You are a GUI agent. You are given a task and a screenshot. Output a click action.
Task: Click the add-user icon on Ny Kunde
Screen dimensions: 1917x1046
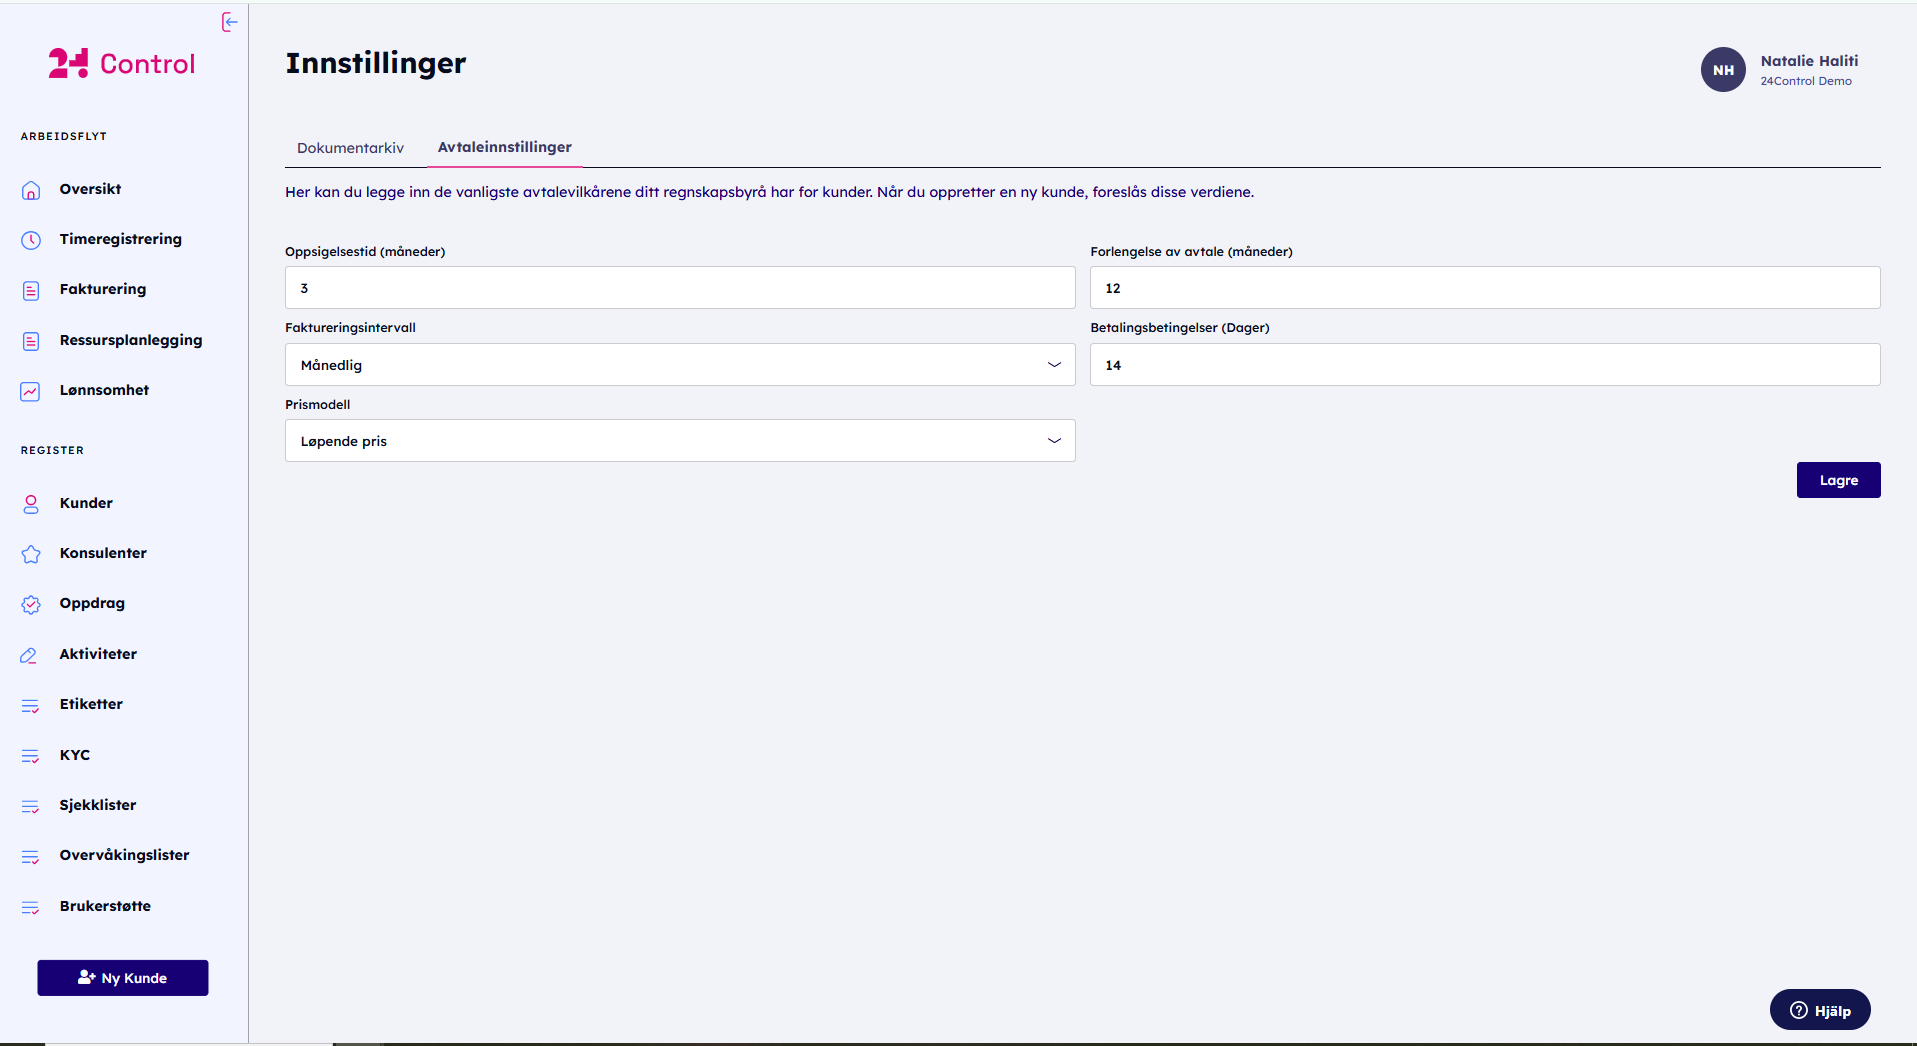tap(87, 978)
